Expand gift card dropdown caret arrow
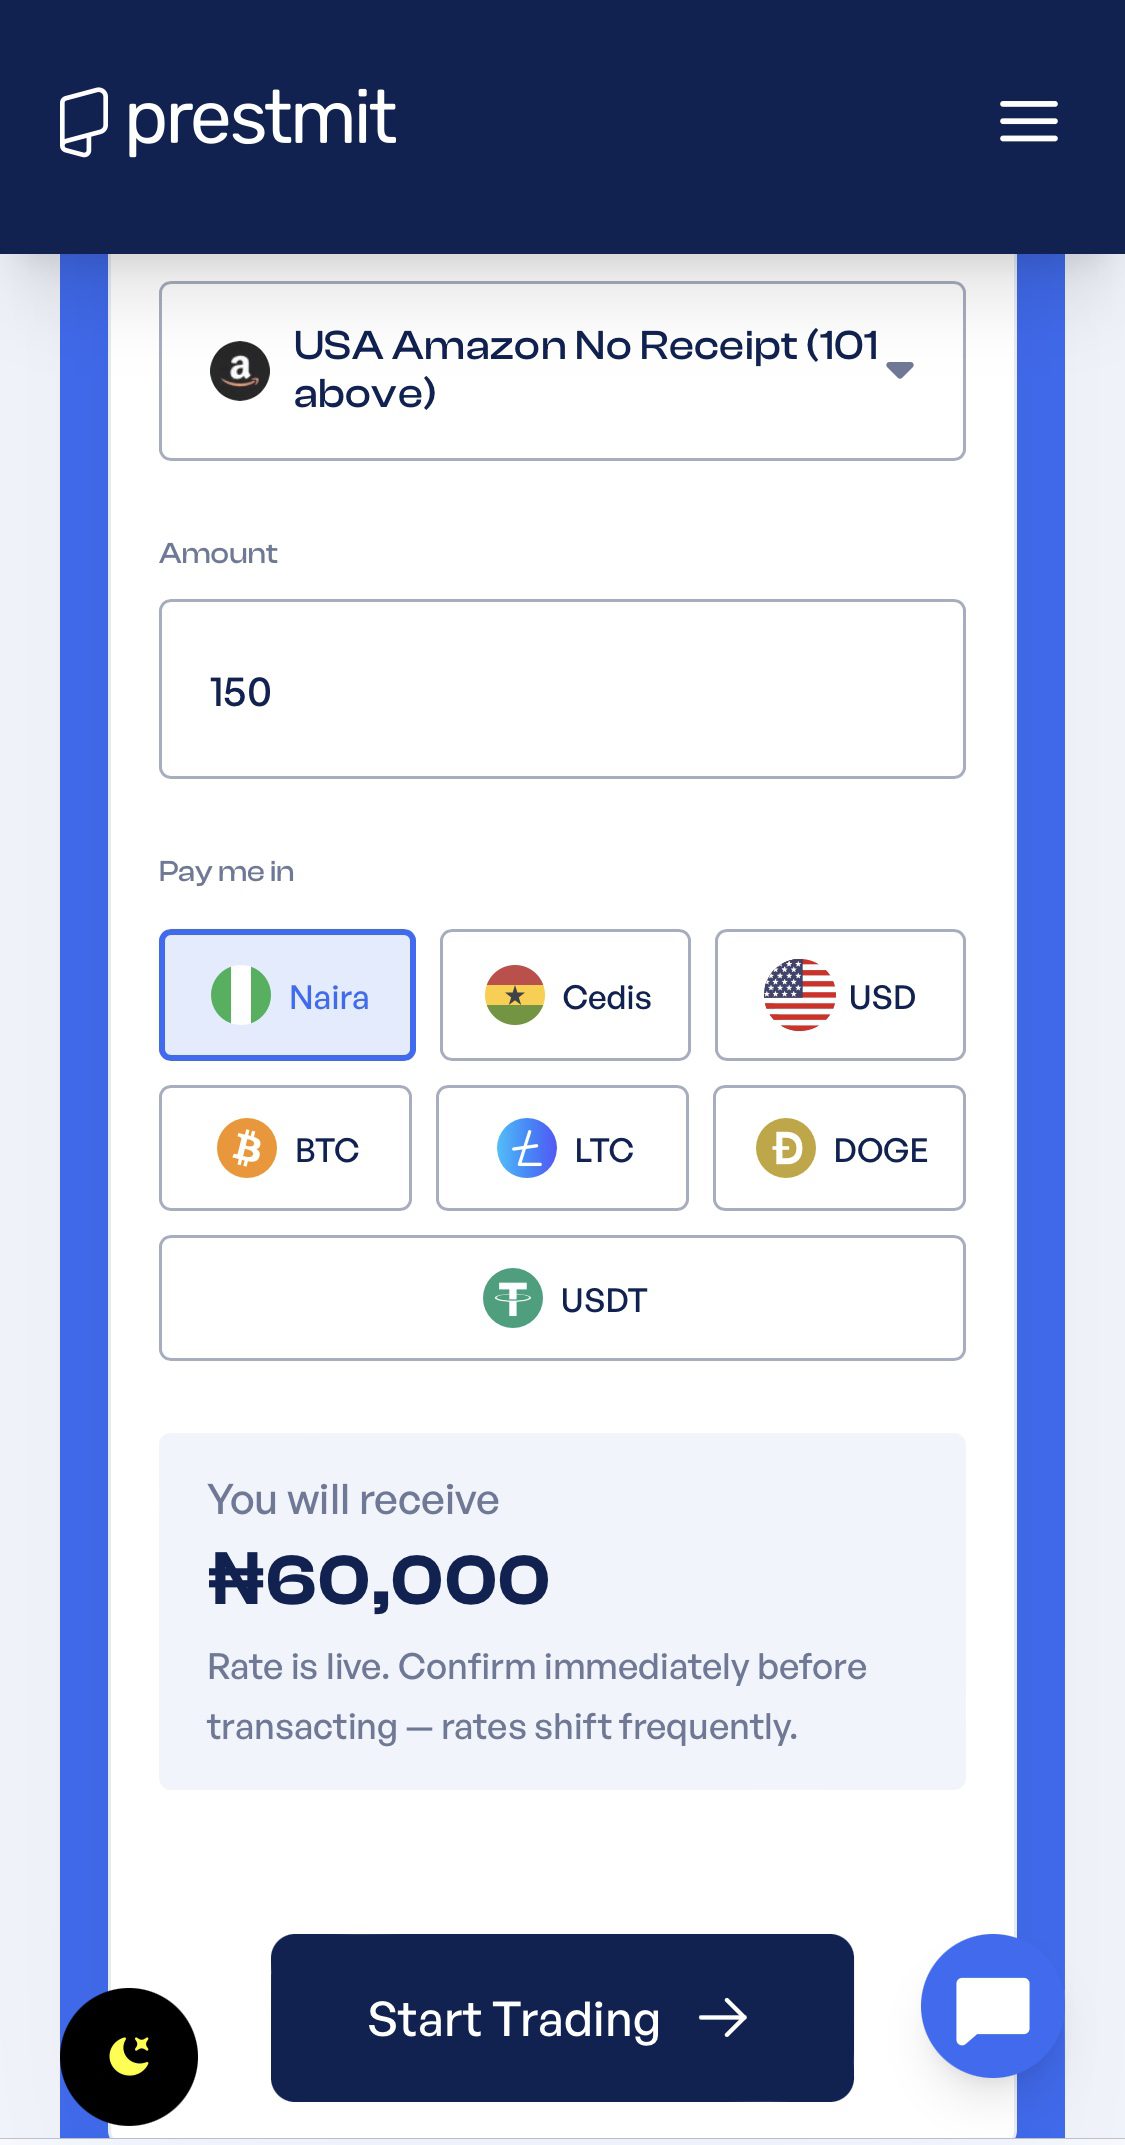The height and width of the screenshot is (2145, 1125). pyautogui.click(x=900, y=370)
